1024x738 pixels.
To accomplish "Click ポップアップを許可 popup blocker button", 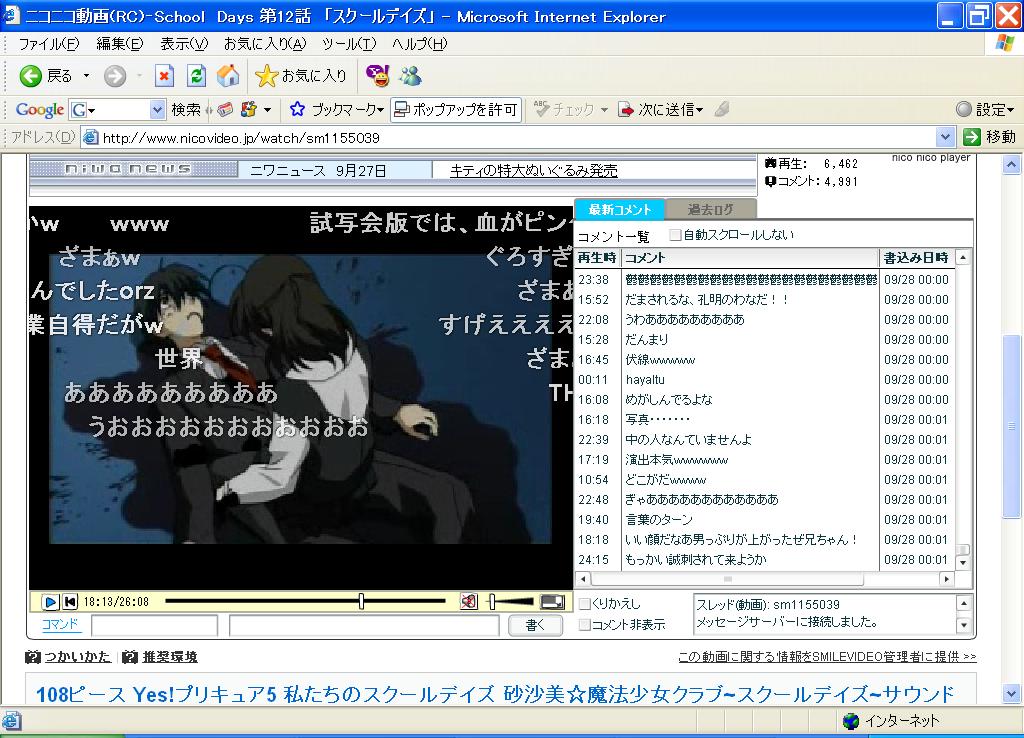I will [456, 110].
